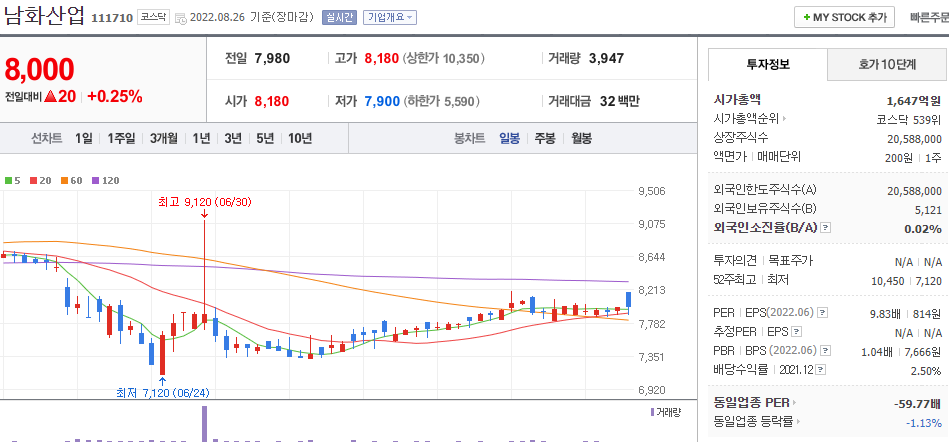Image resolution: width=949 pixels, height=442 pixels.
Task: Click the 상장주식수 value 20,588,000
Action: pos(915,139)
